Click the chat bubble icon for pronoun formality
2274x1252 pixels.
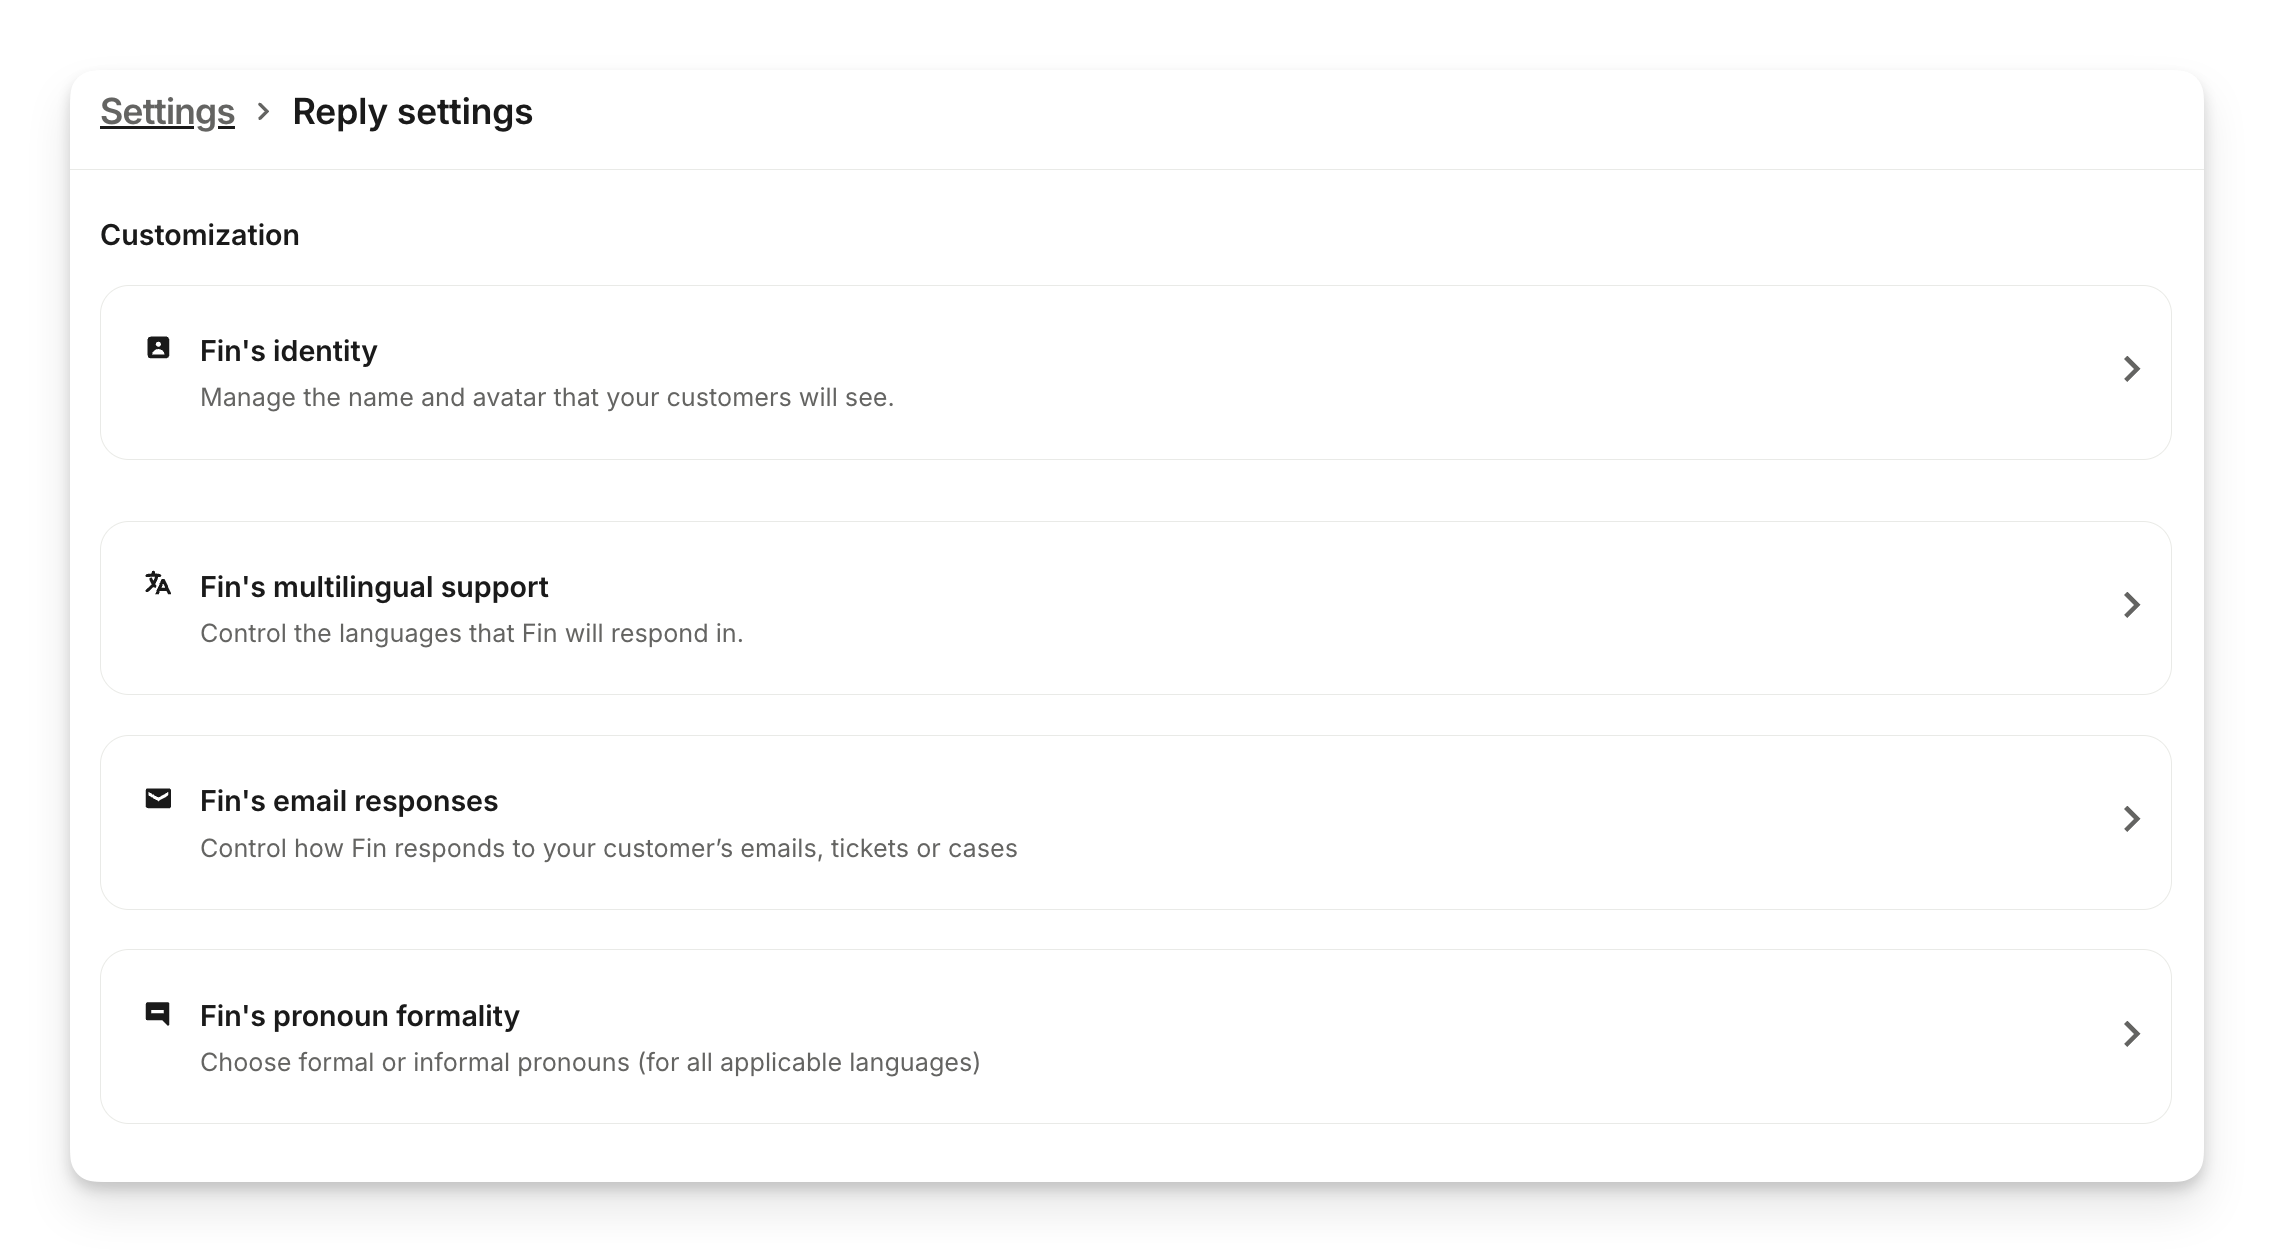pyautogui.click(x=158, y=1013)
